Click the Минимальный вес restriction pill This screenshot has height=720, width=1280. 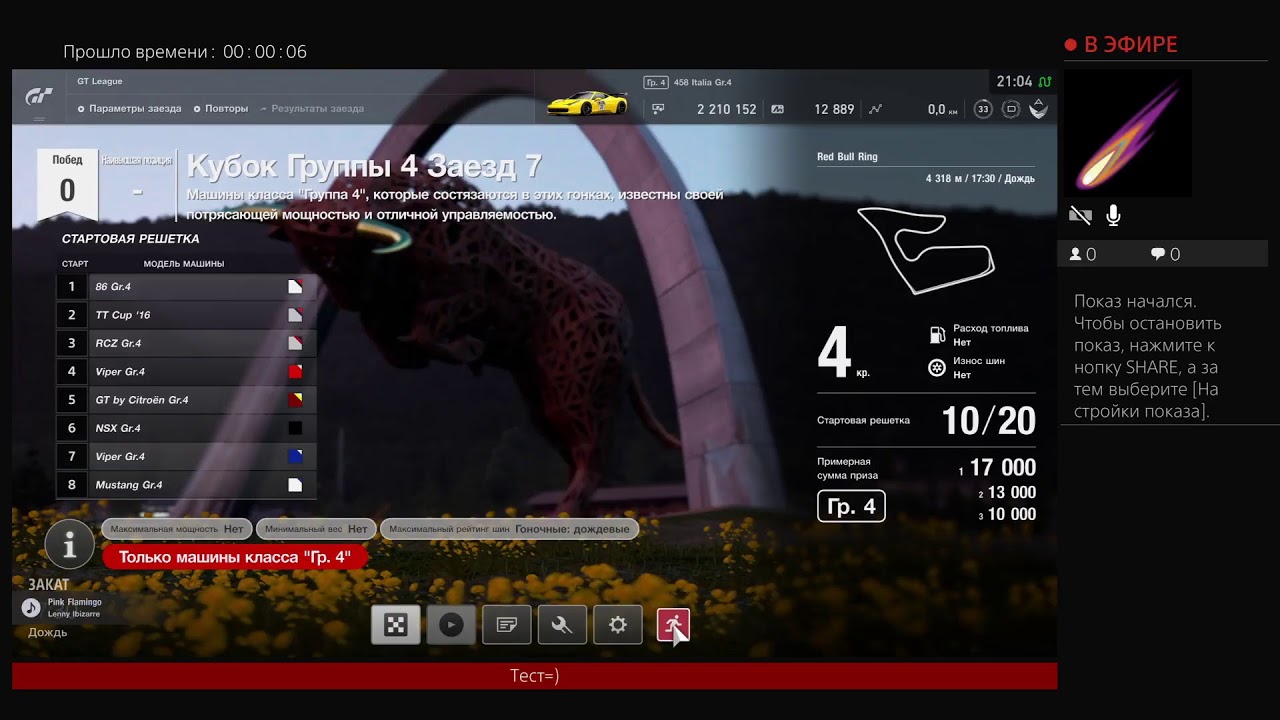[x=316, y=529]
